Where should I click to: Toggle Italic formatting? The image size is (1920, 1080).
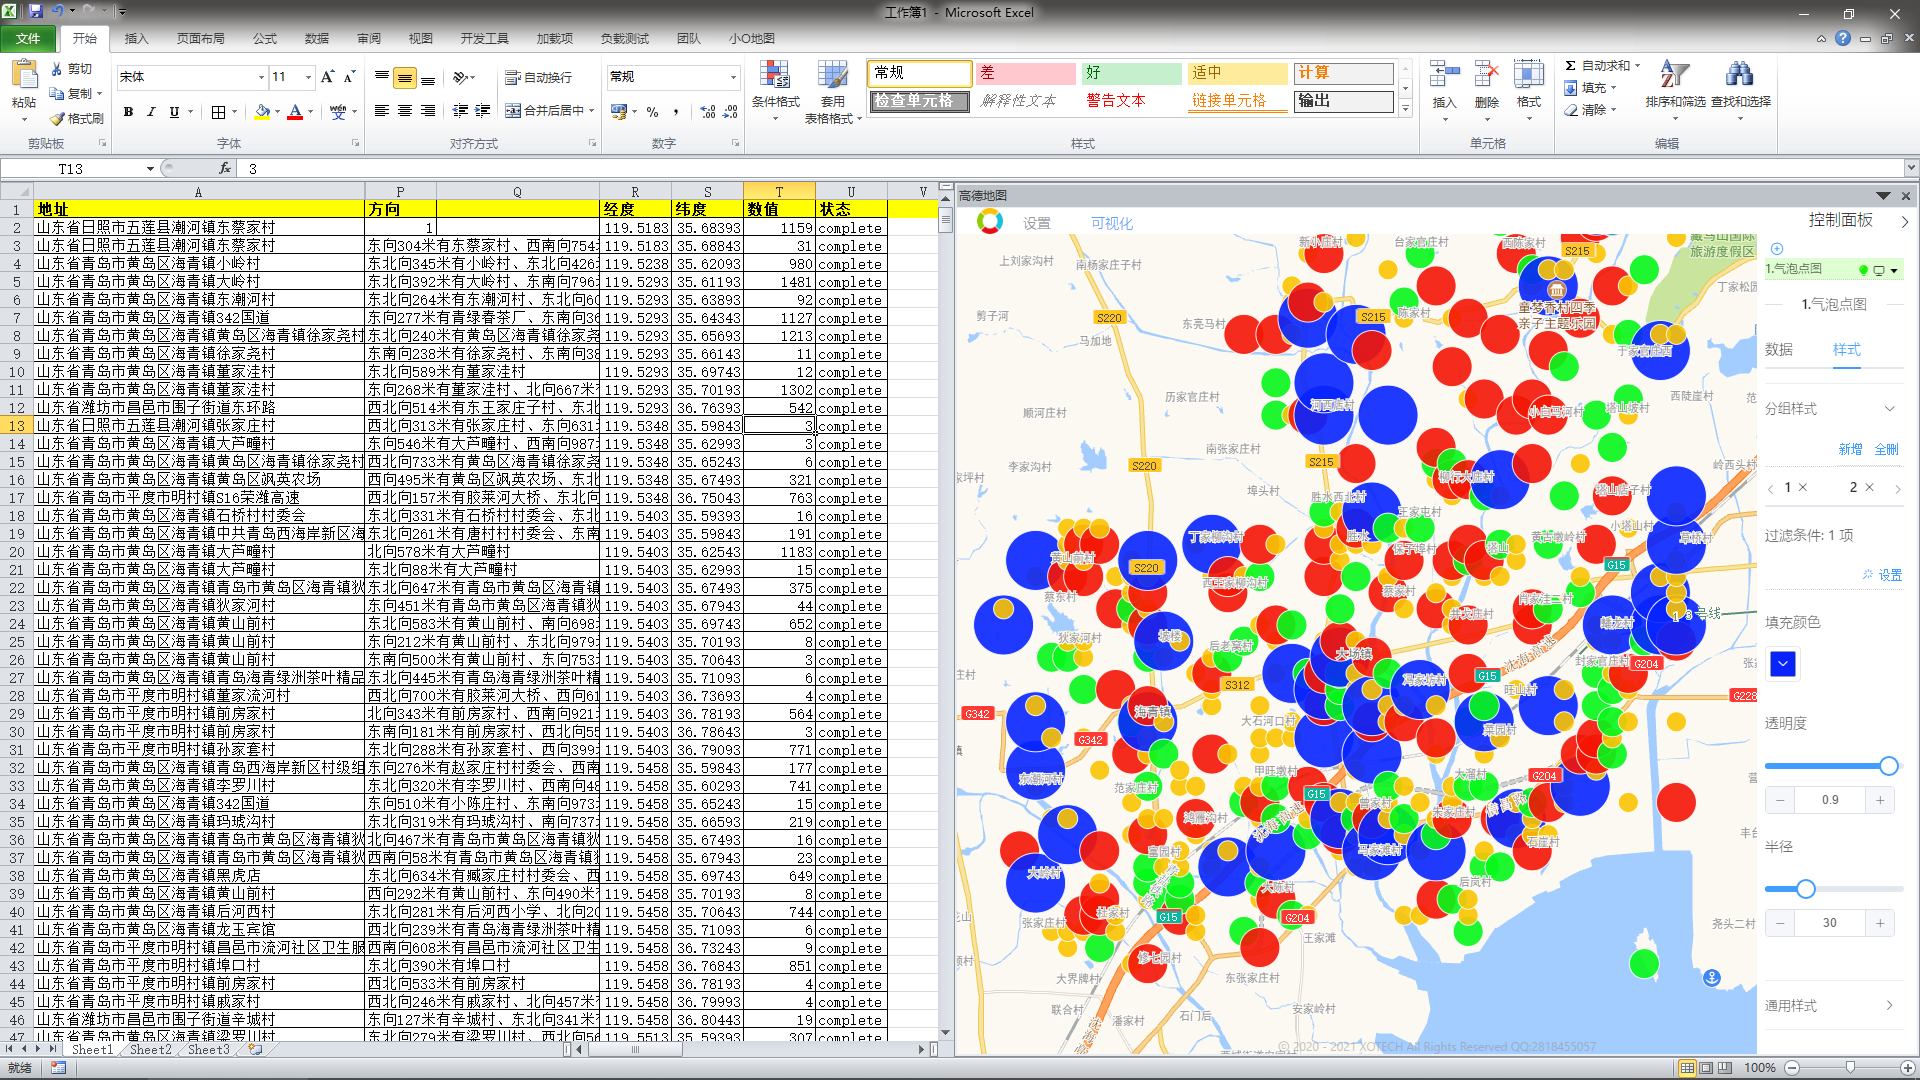[x=151, y=112]
